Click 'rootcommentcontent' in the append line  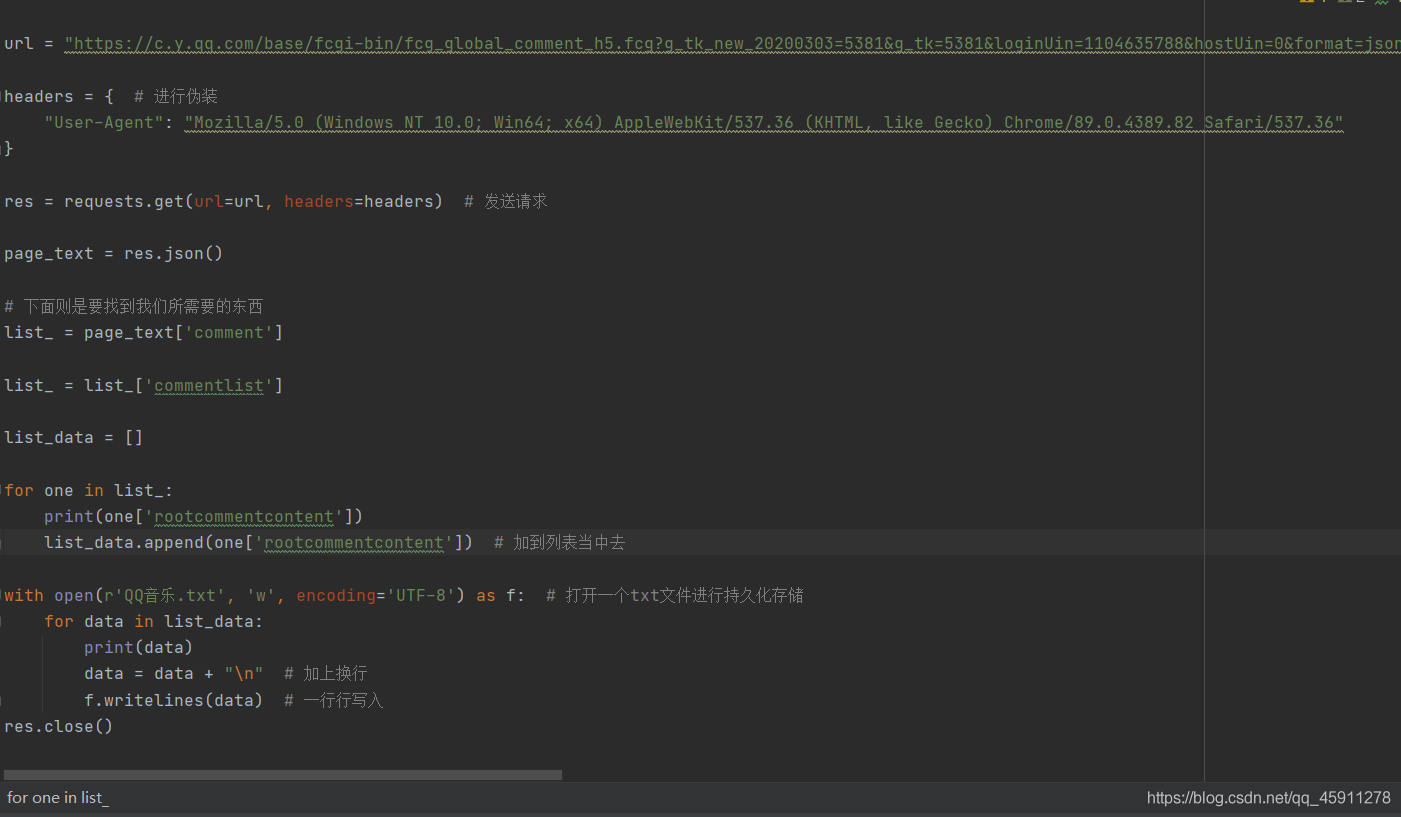tap(354, 543)
